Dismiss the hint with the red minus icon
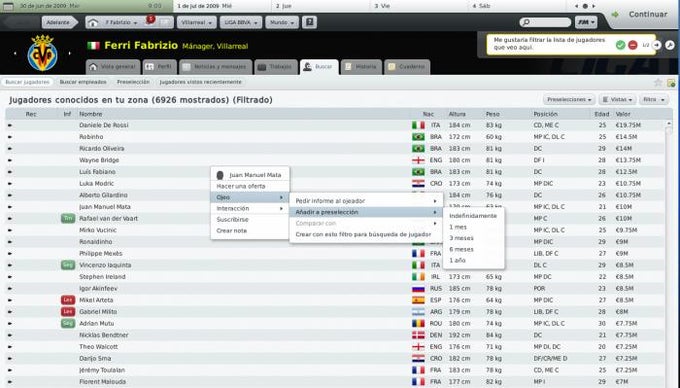680x388 pixels. coord(633,45)
